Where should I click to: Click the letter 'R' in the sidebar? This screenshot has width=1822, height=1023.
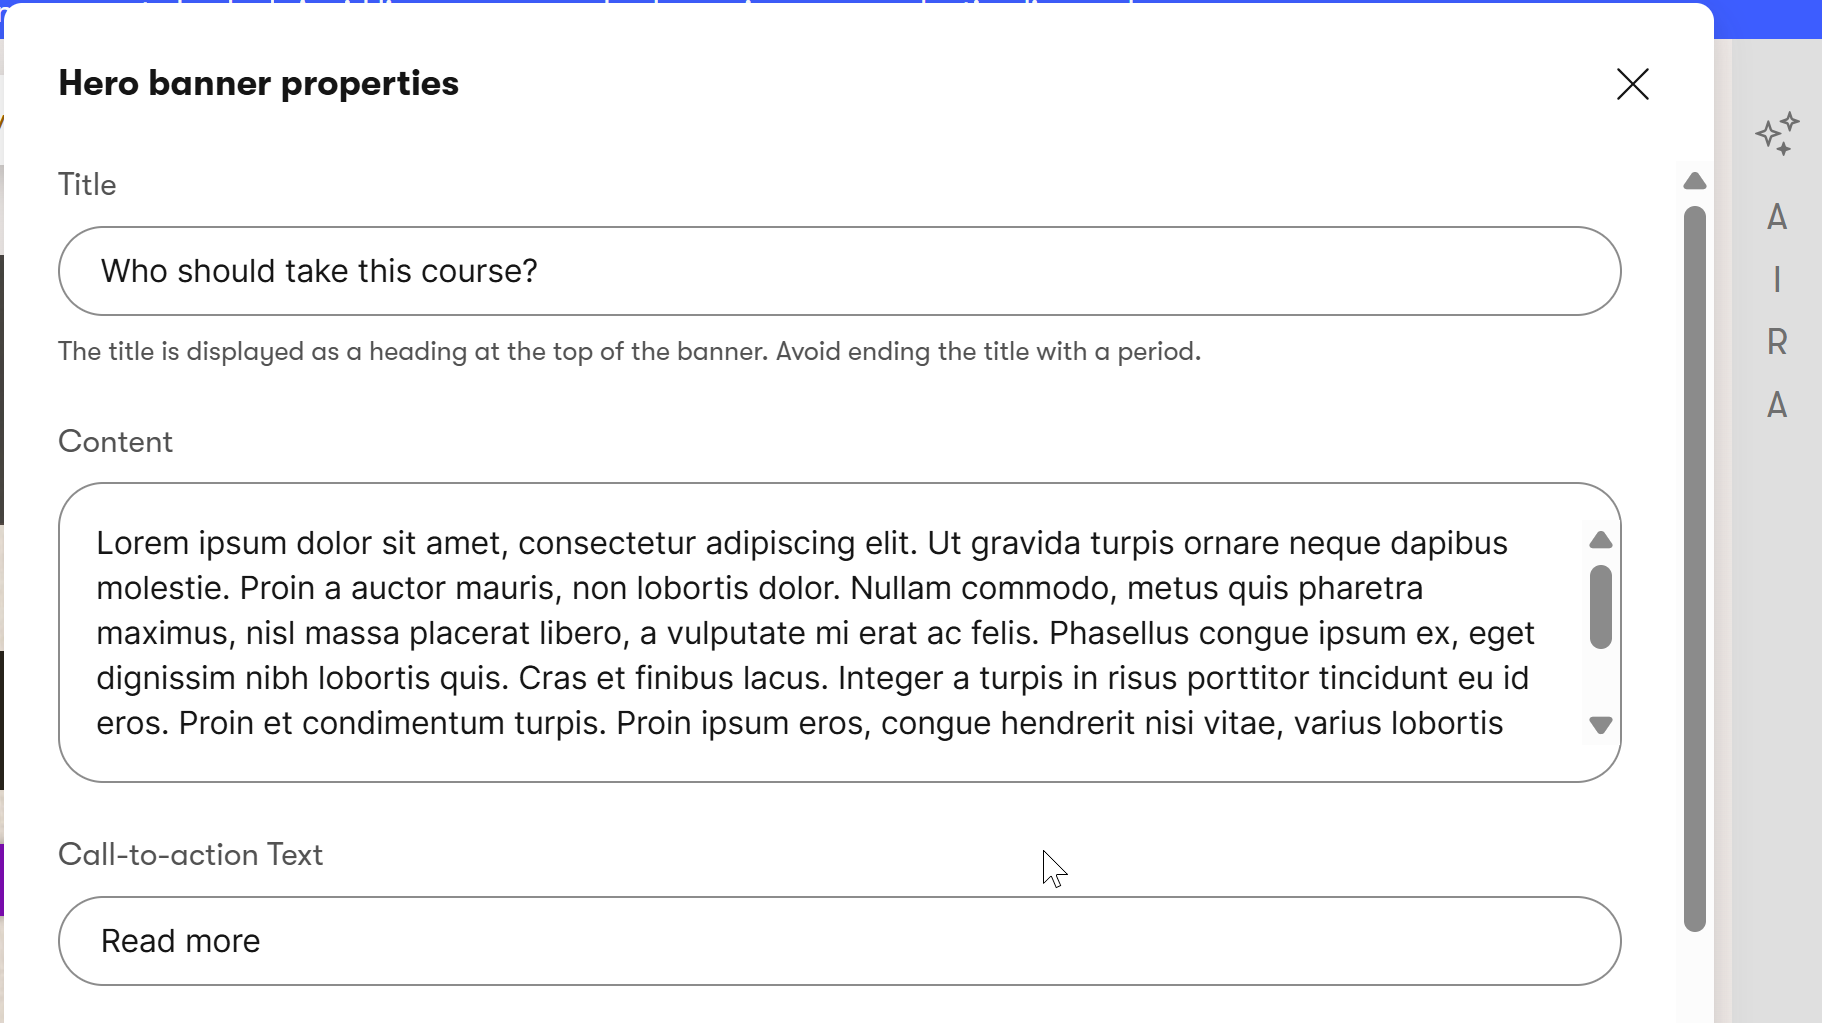pos(1777,343)
